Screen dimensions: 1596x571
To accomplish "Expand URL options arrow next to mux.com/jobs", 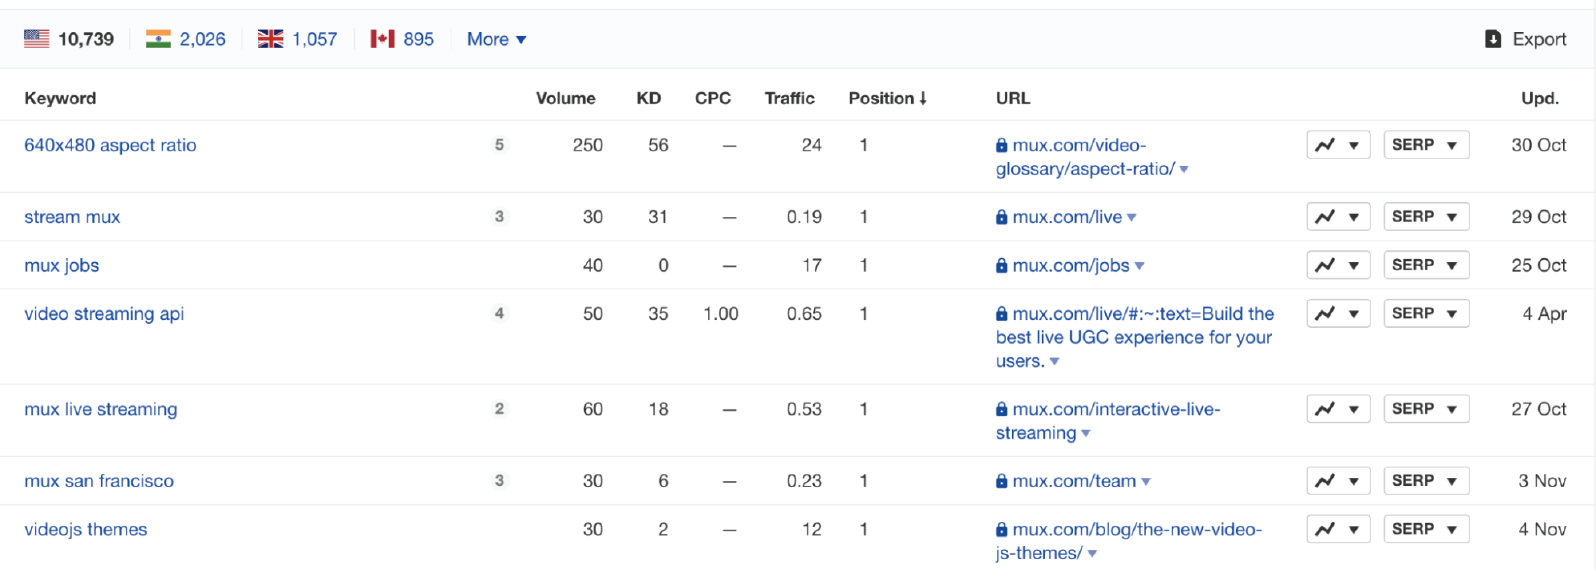I will coord(1140,266).
